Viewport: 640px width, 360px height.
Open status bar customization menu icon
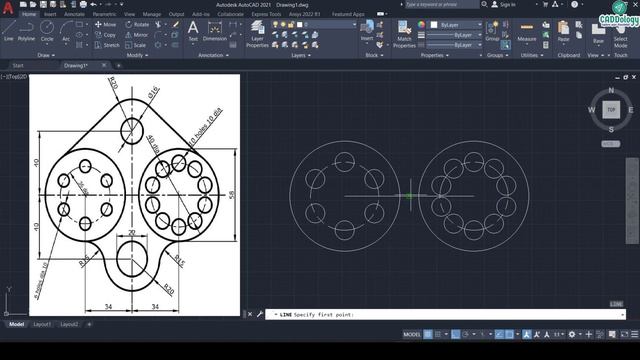click(x=634, y=334)
